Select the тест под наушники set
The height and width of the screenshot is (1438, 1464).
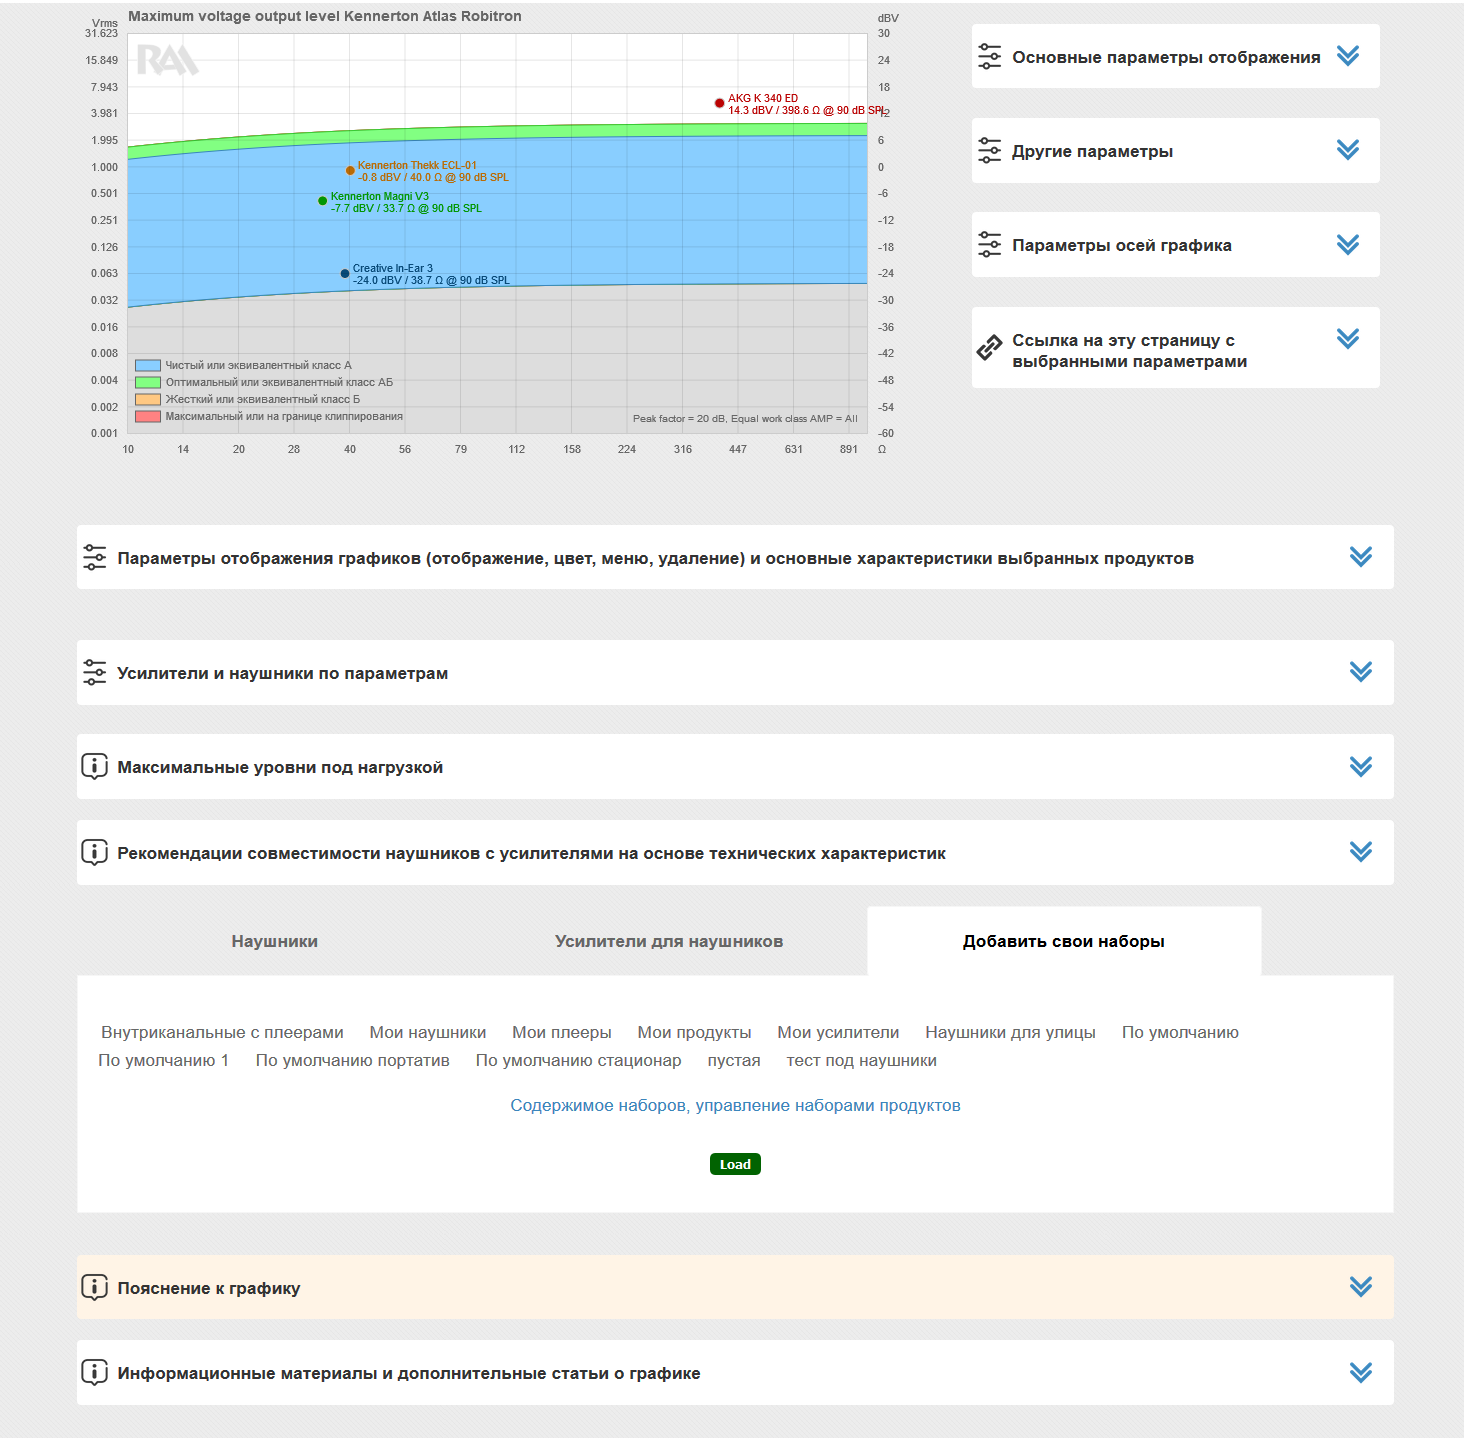pyautogui.click(x=861, y=1060)
